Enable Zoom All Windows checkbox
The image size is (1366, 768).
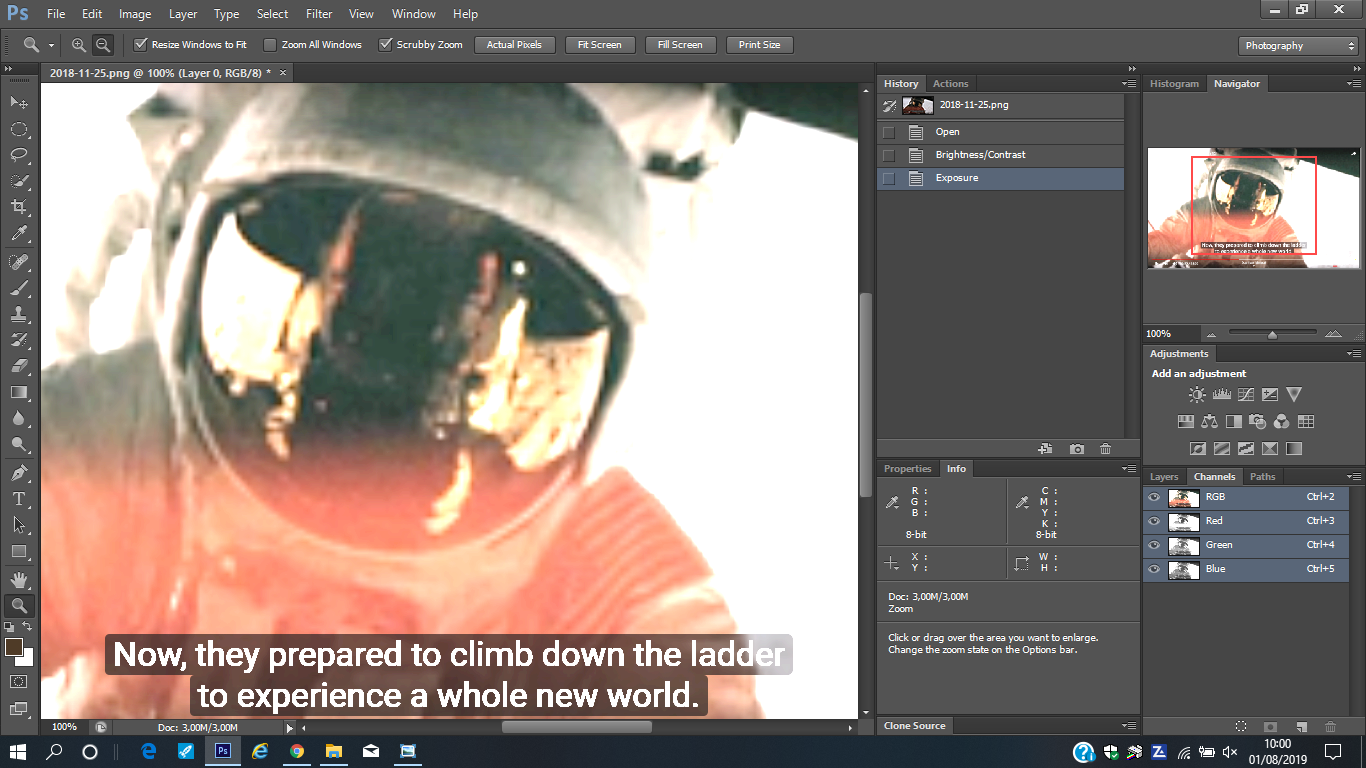tap(270, 45)
